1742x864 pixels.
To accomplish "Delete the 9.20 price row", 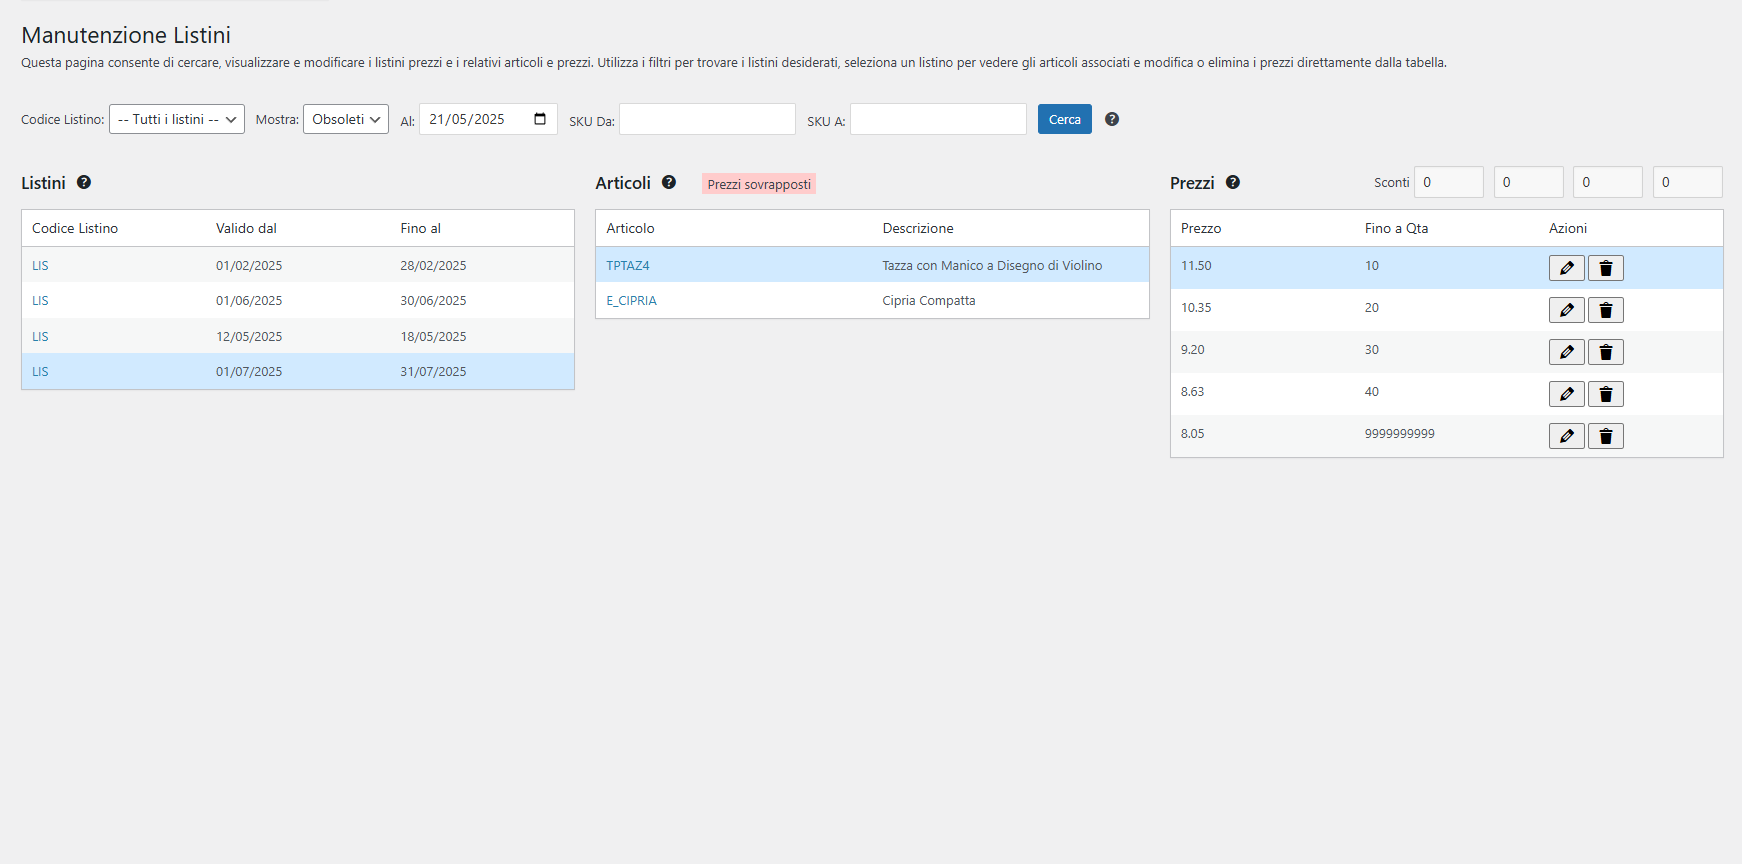I will tap(1605, 352).
